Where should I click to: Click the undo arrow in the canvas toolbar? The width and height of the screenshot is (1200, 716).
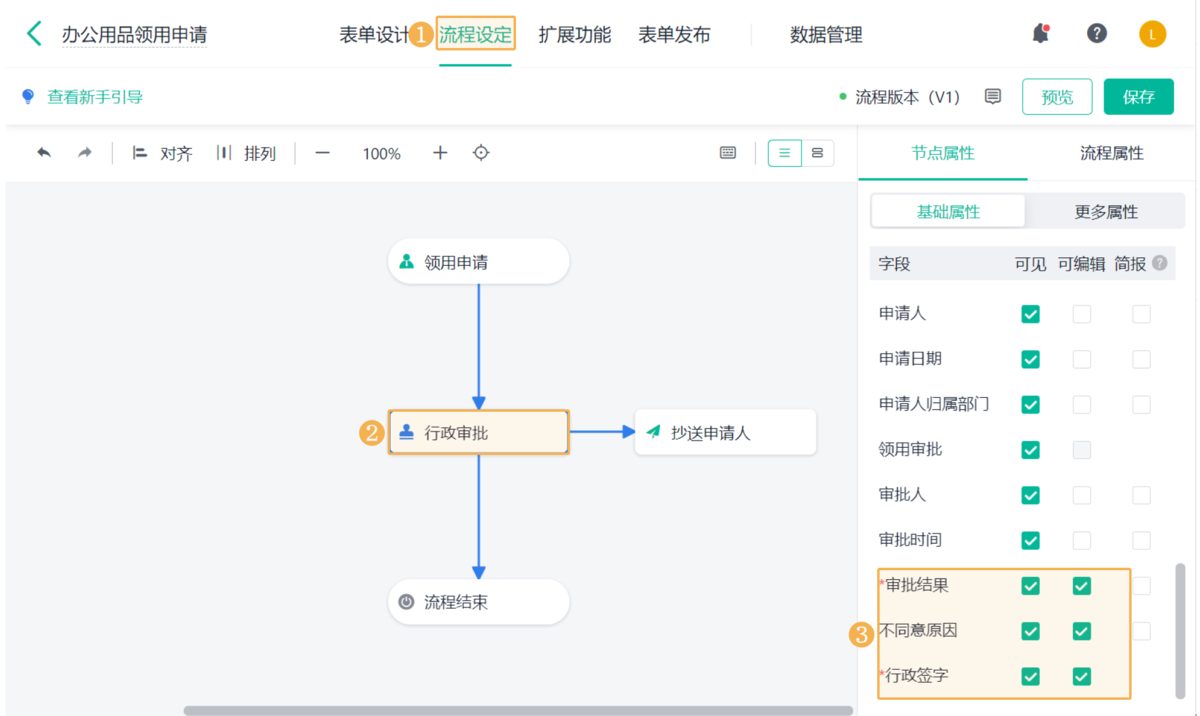click(x=42, y=153)
